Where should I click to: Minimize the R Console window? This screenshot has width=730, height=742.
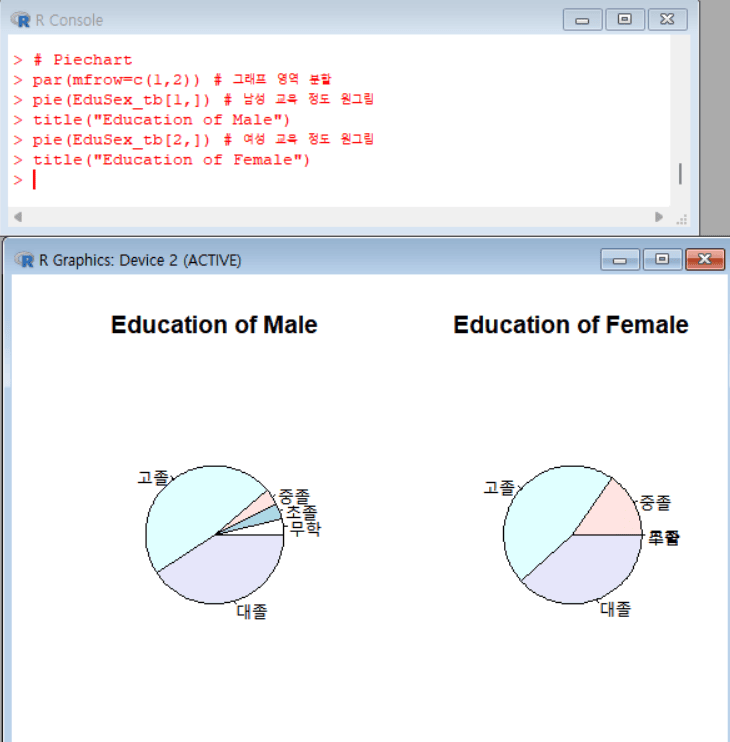click(583, 20)
